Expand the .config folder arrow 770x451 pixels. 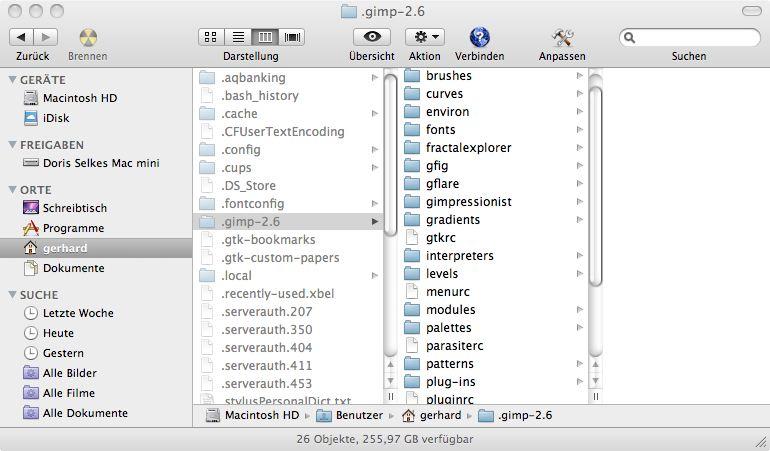pyautogui.click(x=375, y=149)
